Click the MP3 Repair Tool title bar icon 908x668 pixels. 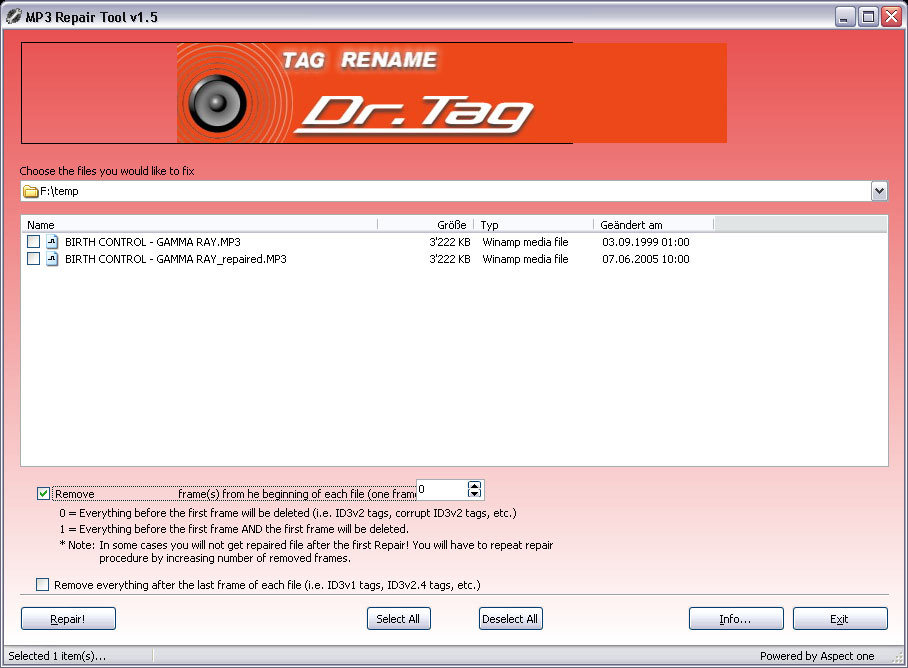click(x=13, y=17)
